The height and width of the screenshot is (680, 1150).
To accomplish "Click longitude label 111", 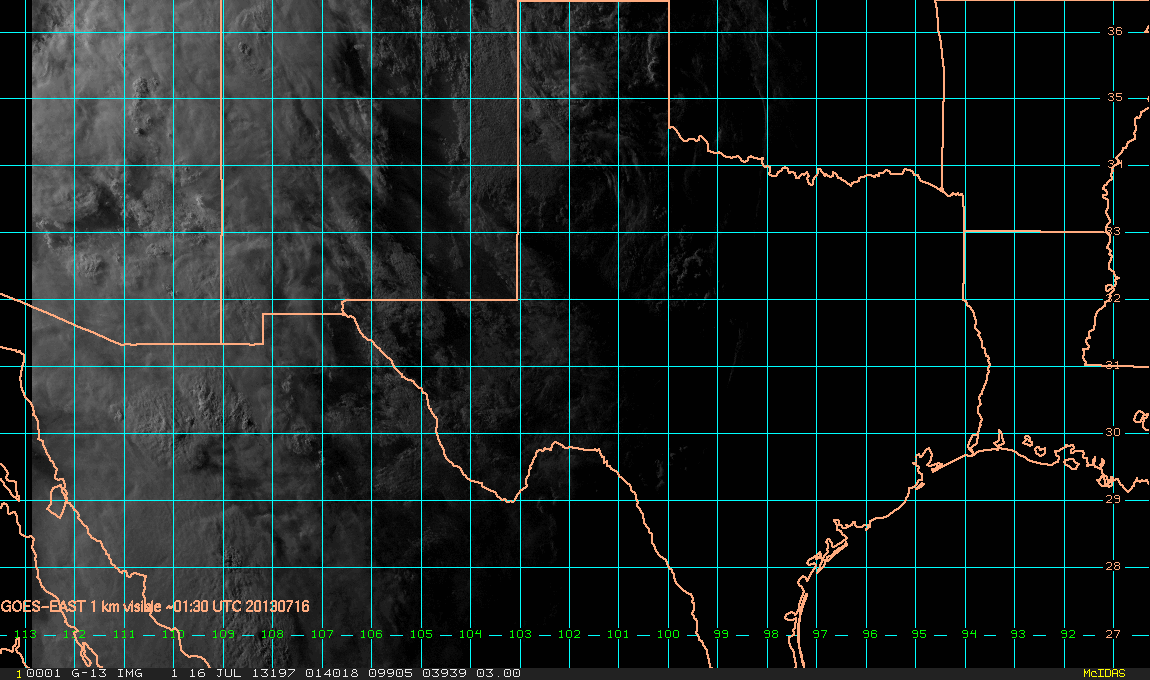I will click(124, 634).
